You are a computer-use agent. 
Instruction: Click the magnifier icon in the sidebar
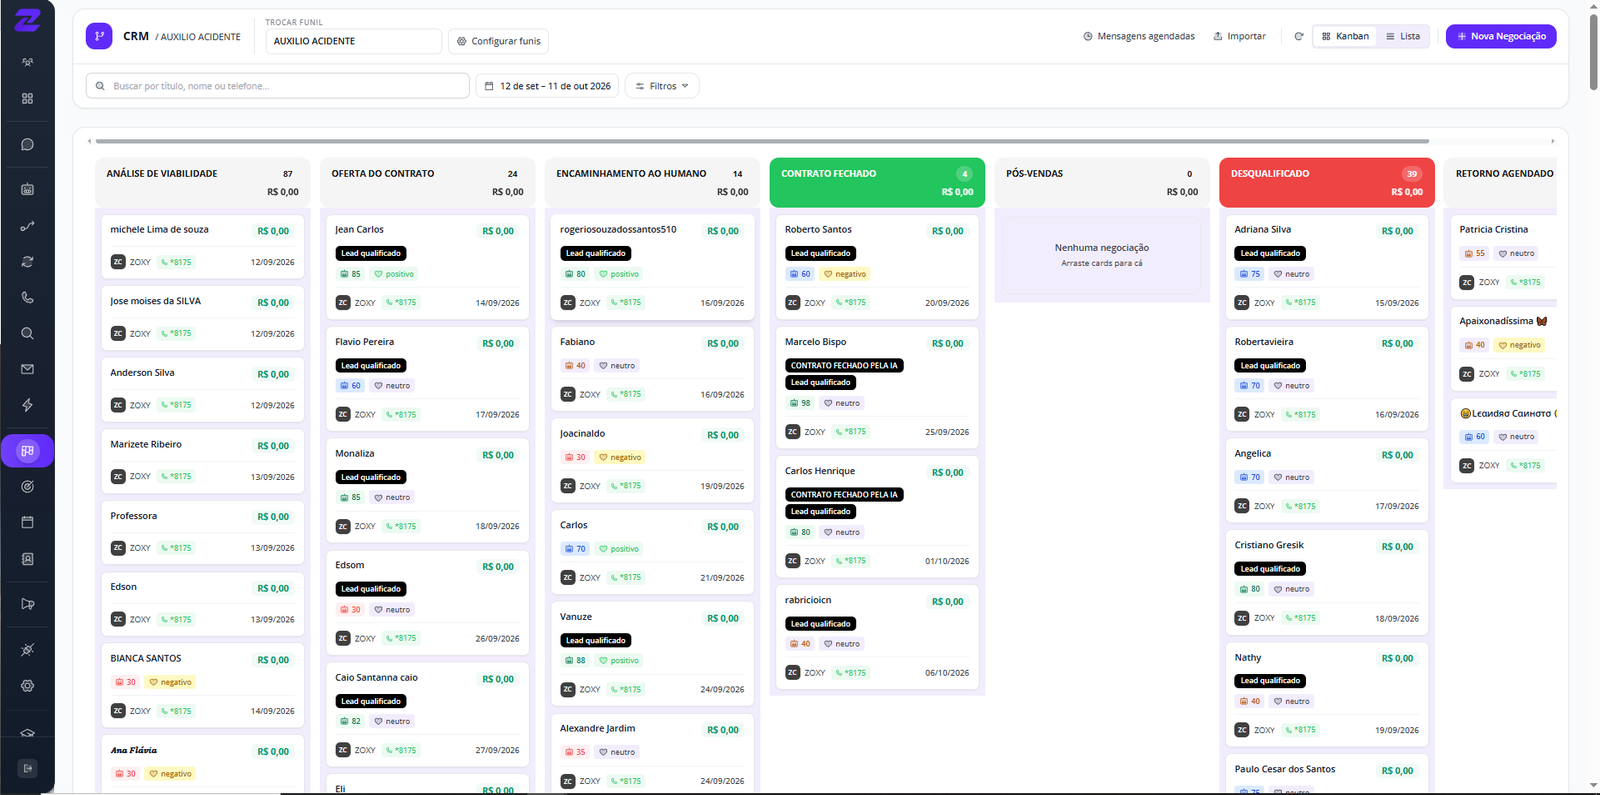[x=27, y=333]
